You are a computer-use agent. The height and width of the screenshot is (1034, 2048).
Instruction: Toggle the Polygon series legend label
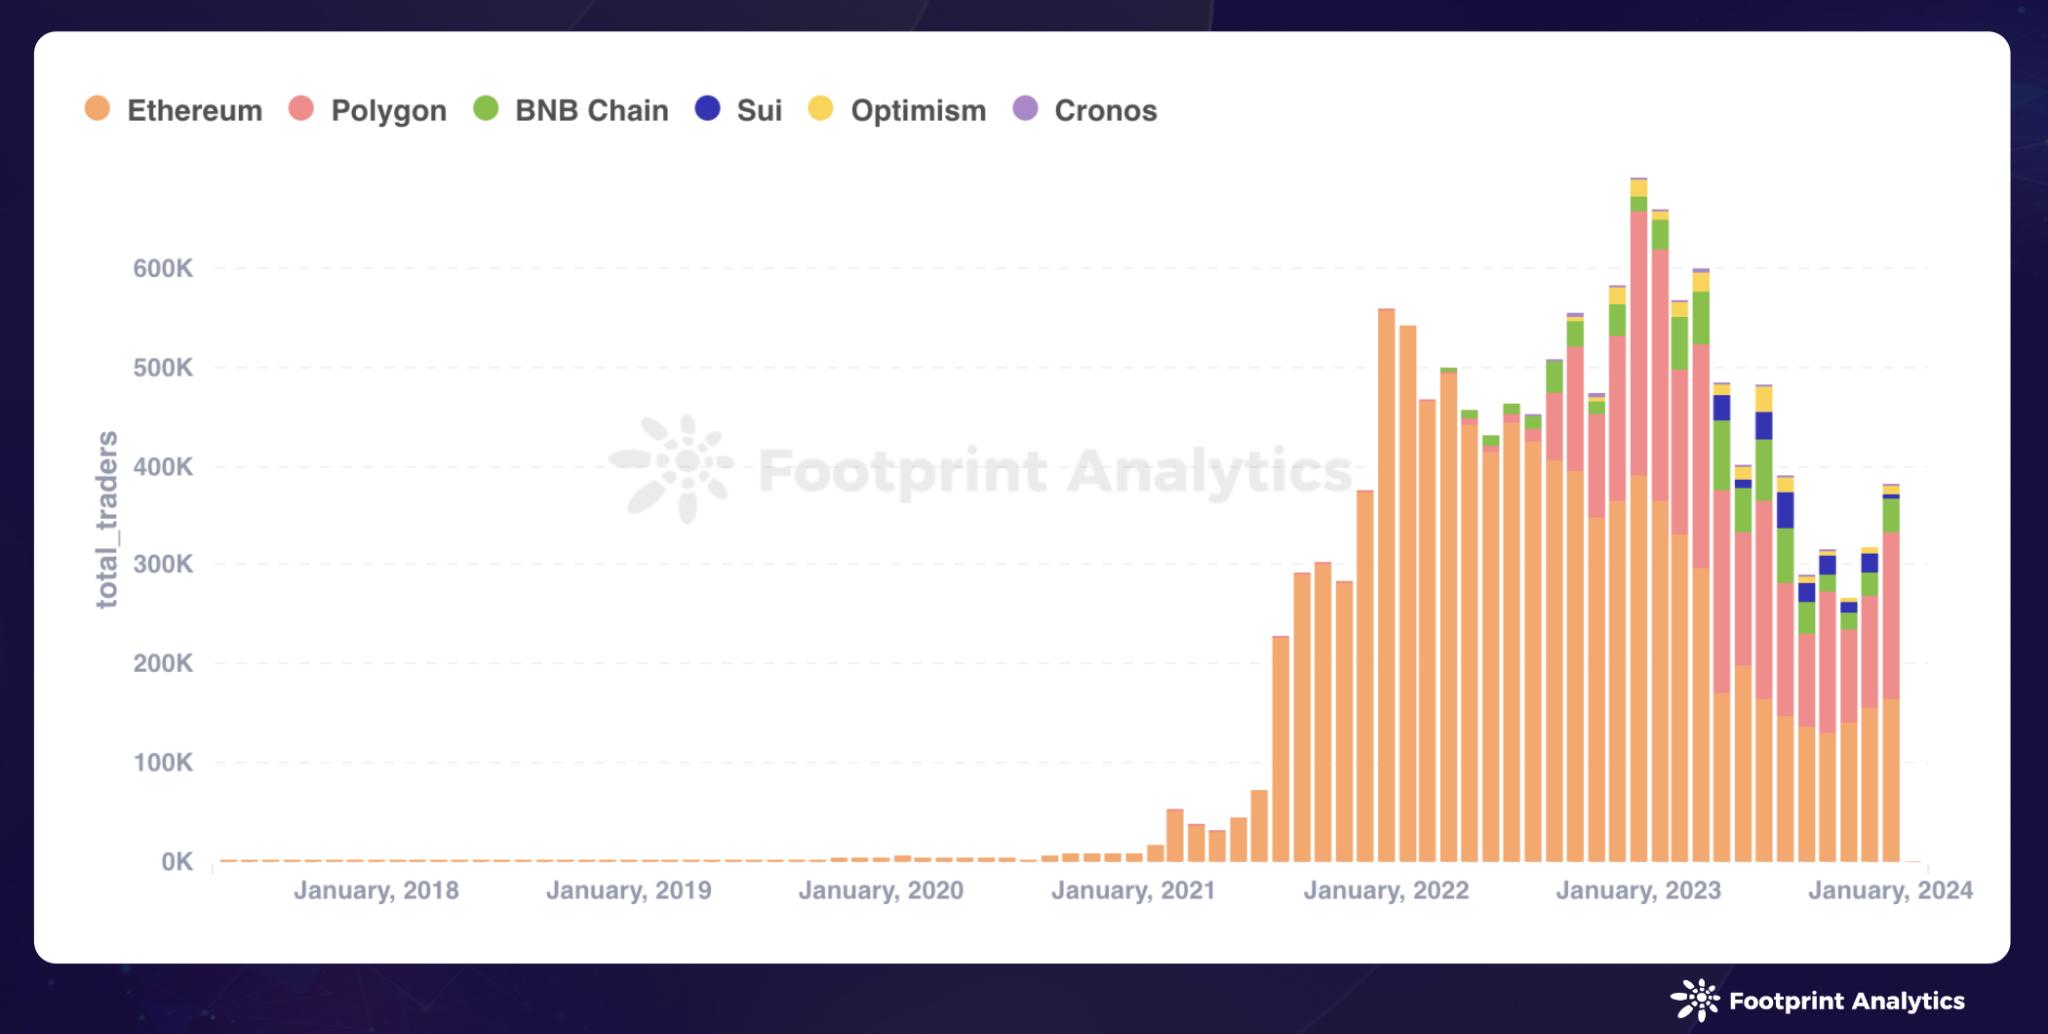point(388,110)
